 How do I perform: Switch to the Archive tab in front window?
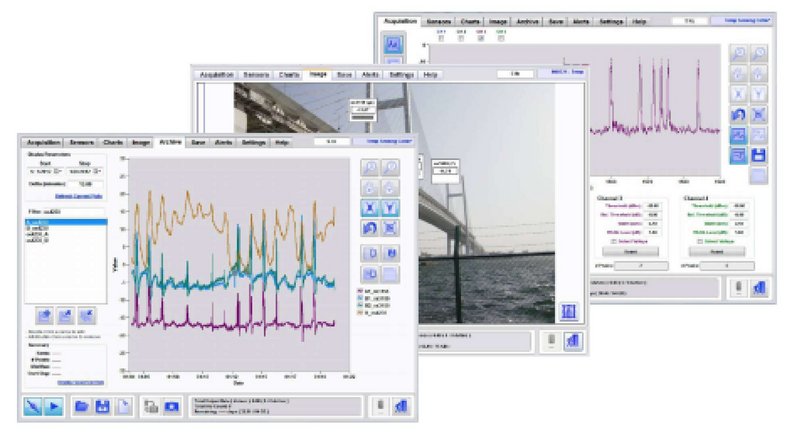click(169, 143)
